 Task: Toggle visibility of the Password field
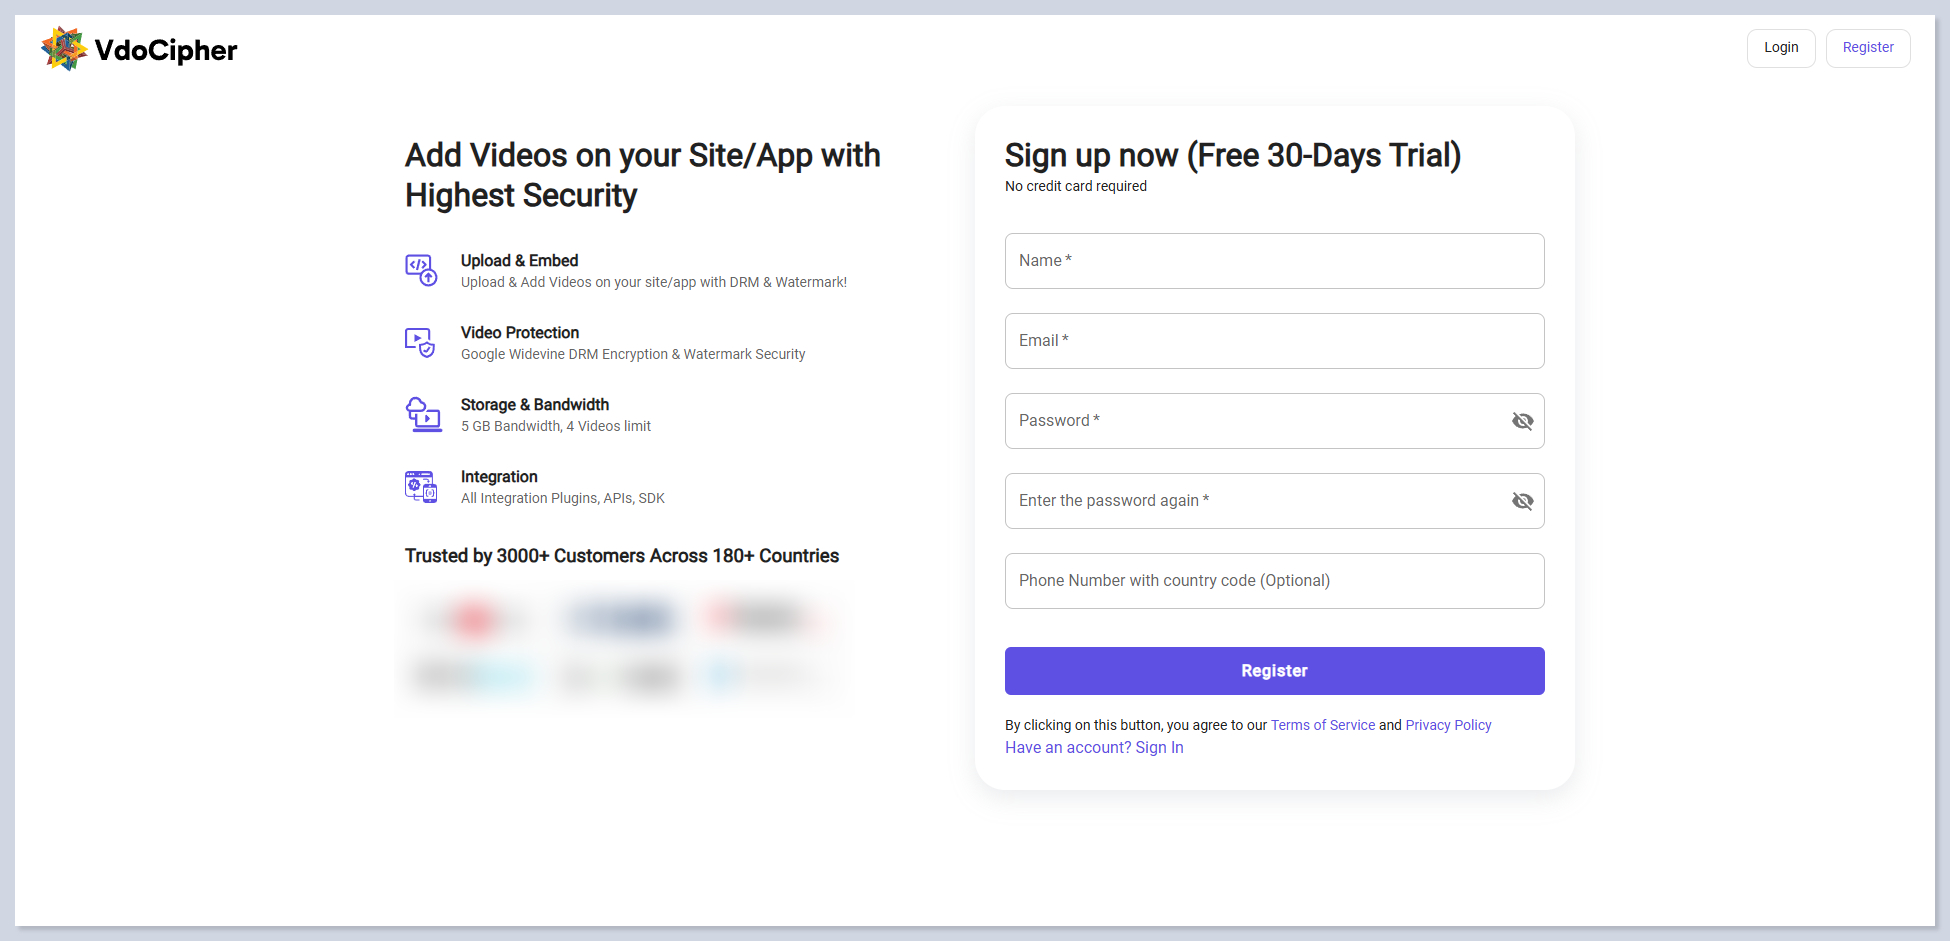pos(1522,421)
